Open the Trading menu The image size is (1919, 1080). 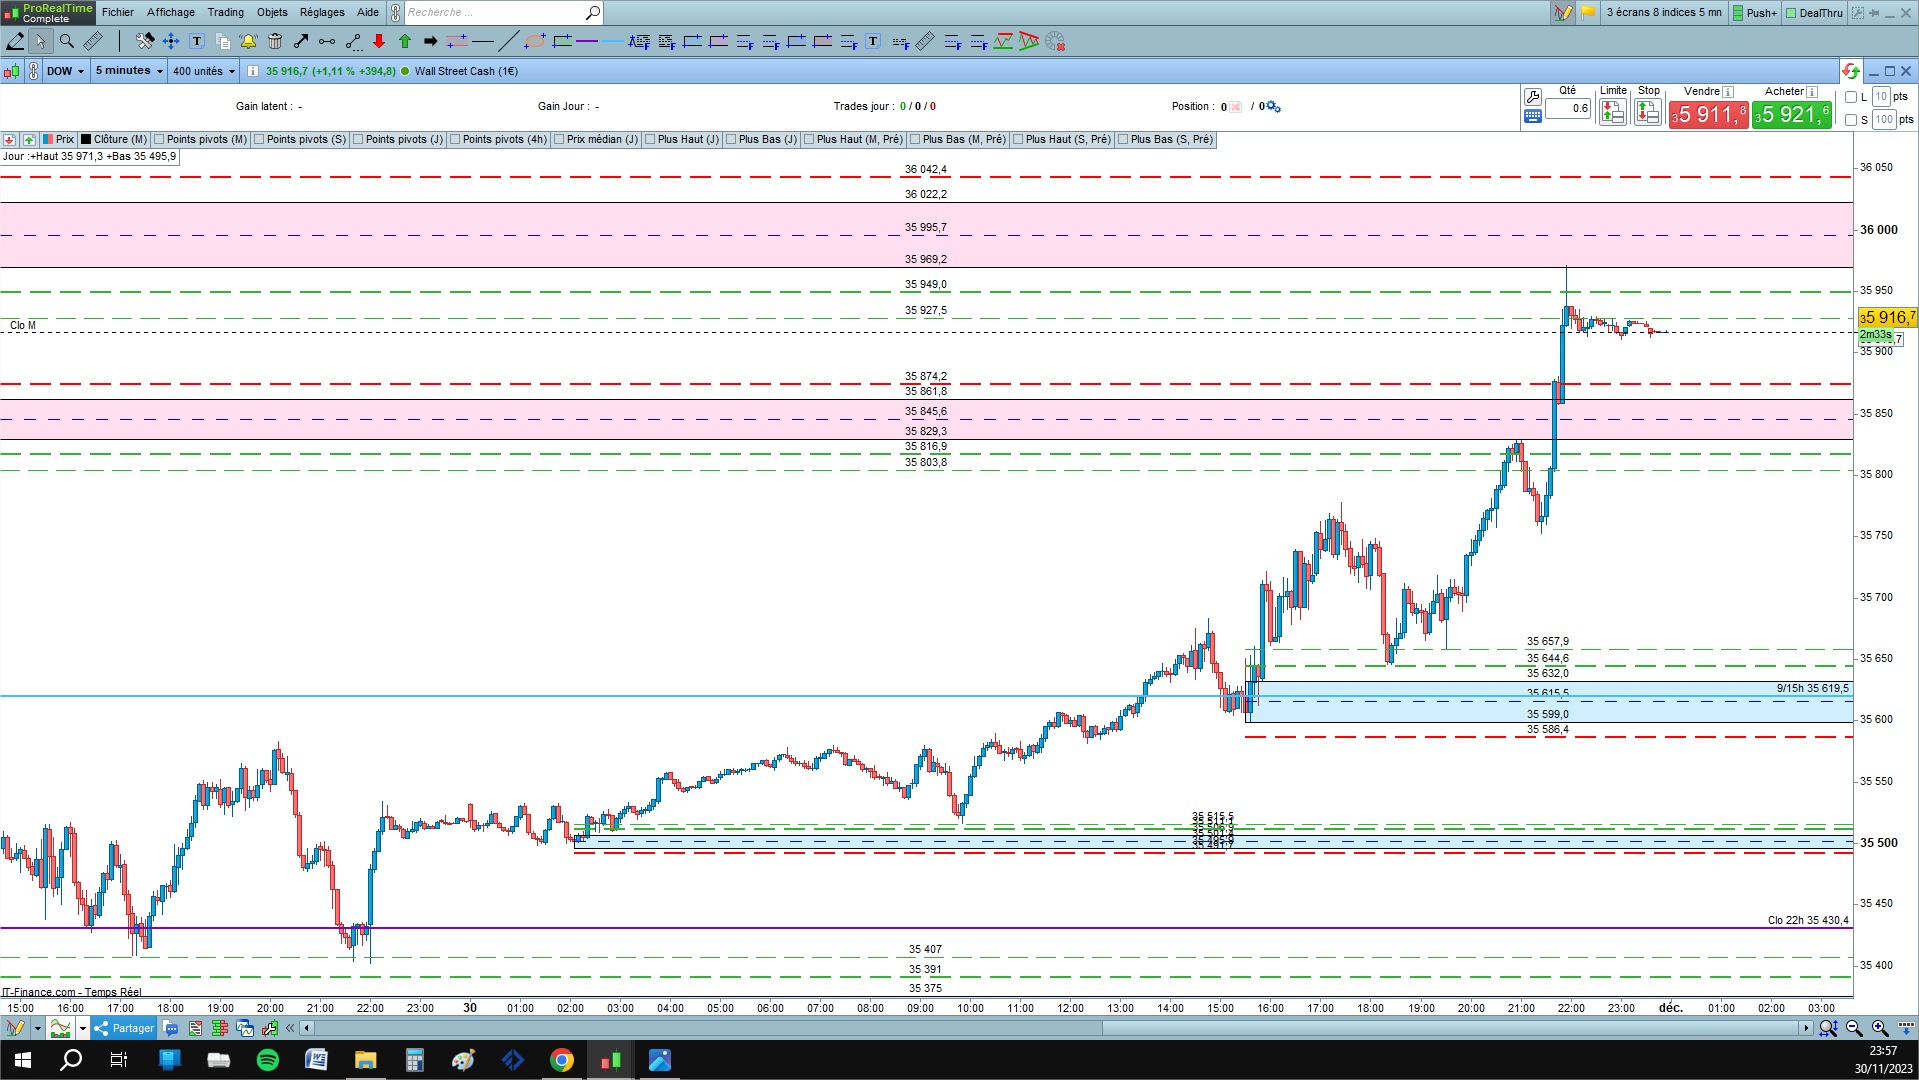pos(225,12)
